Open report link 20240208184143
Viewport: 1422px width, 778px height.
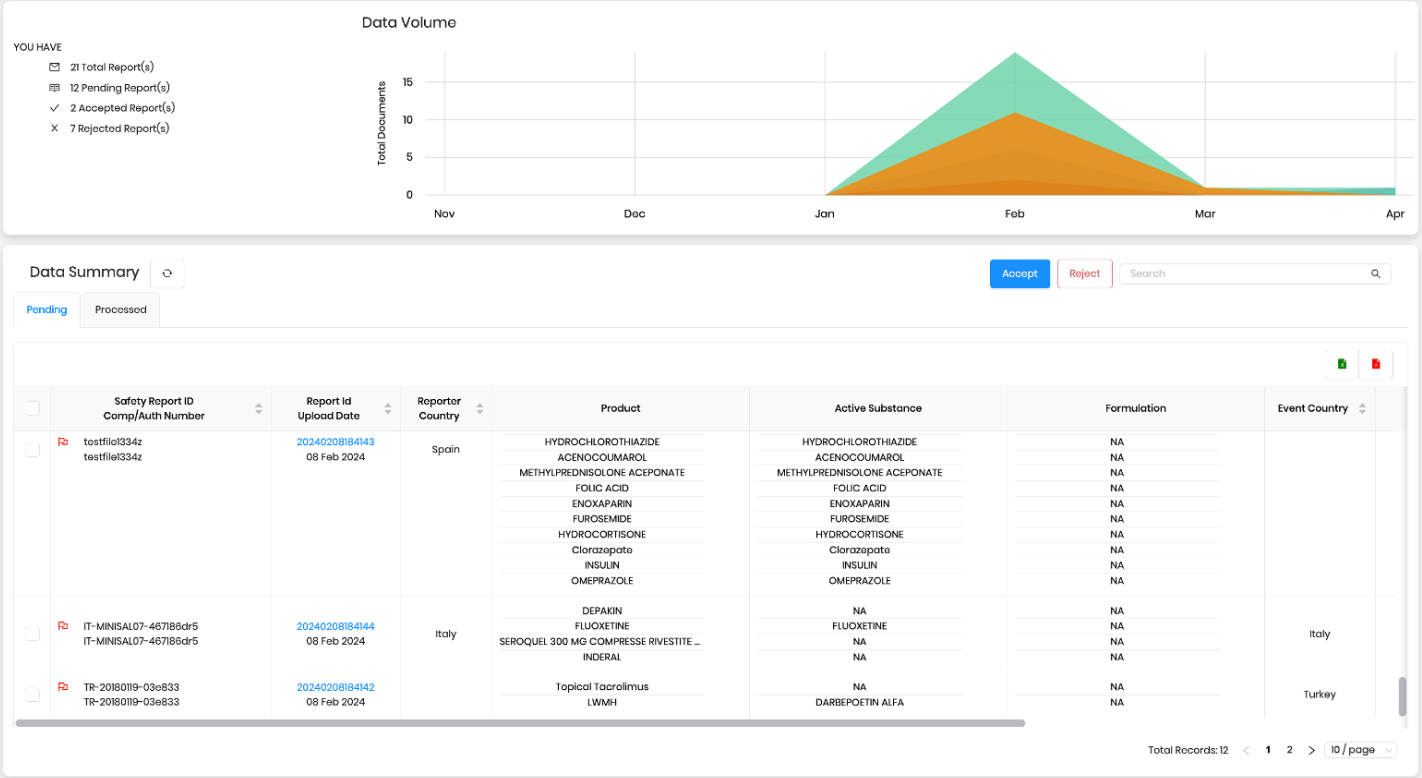click(335, 442)
